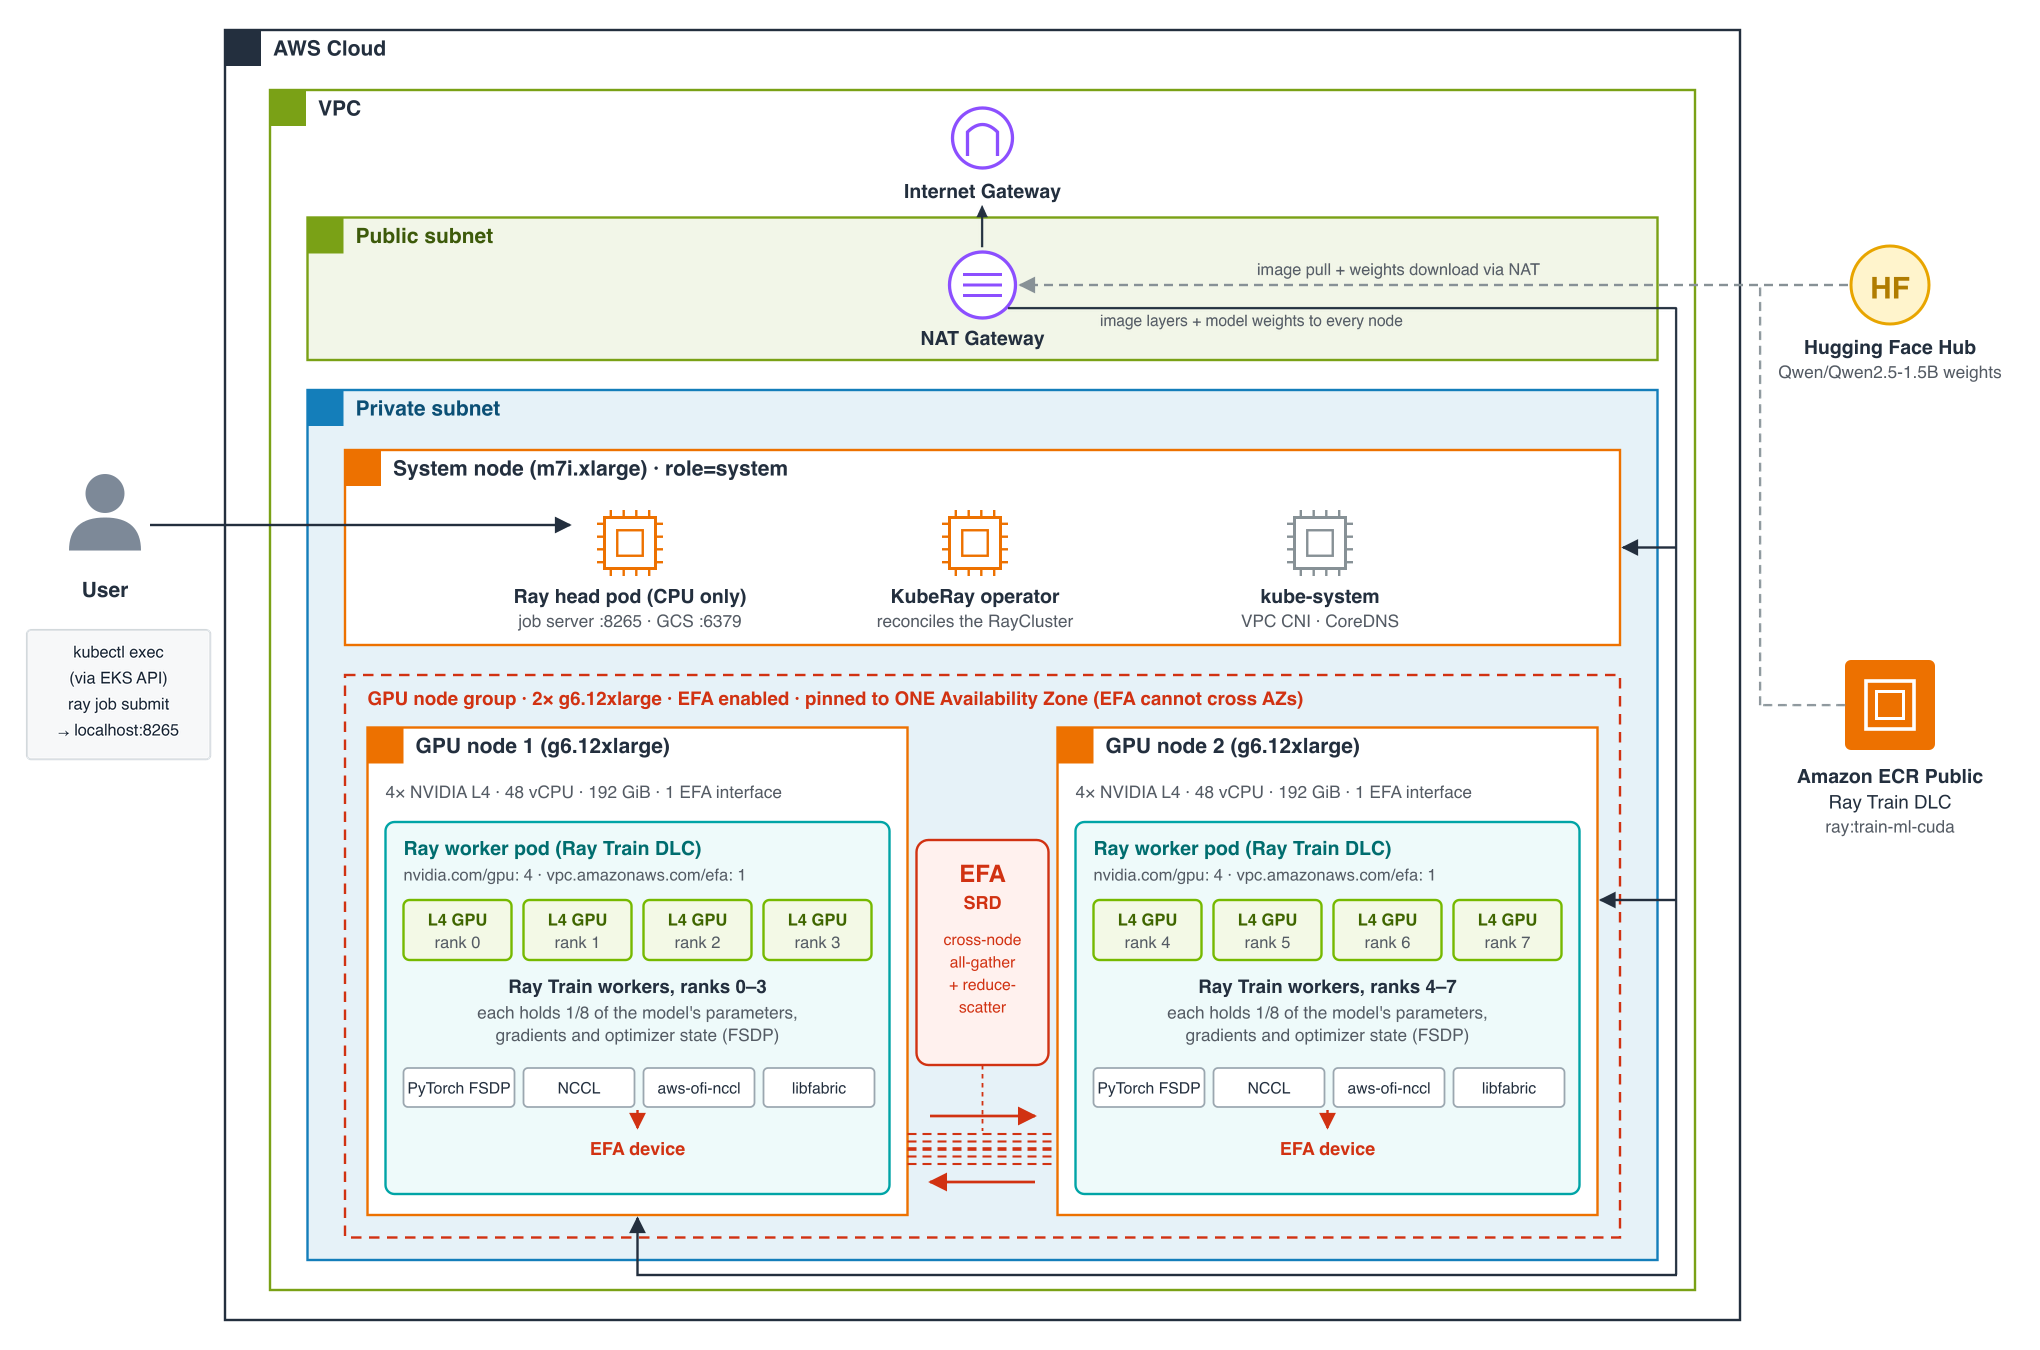Click the EFA SRD red box
This screenshot has width=2040, height=1350.
pos(982,952)
